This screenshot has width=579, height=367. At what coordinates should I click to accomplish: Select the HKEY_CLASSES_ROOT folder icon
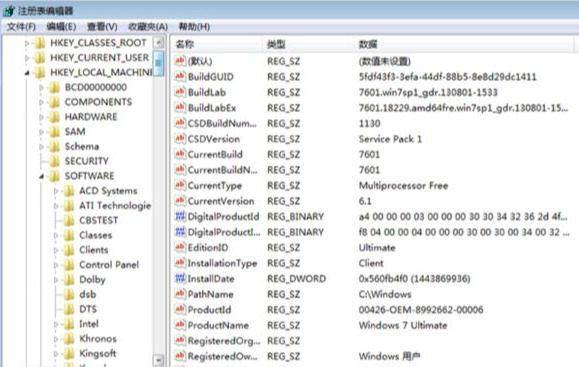[40, 43]
